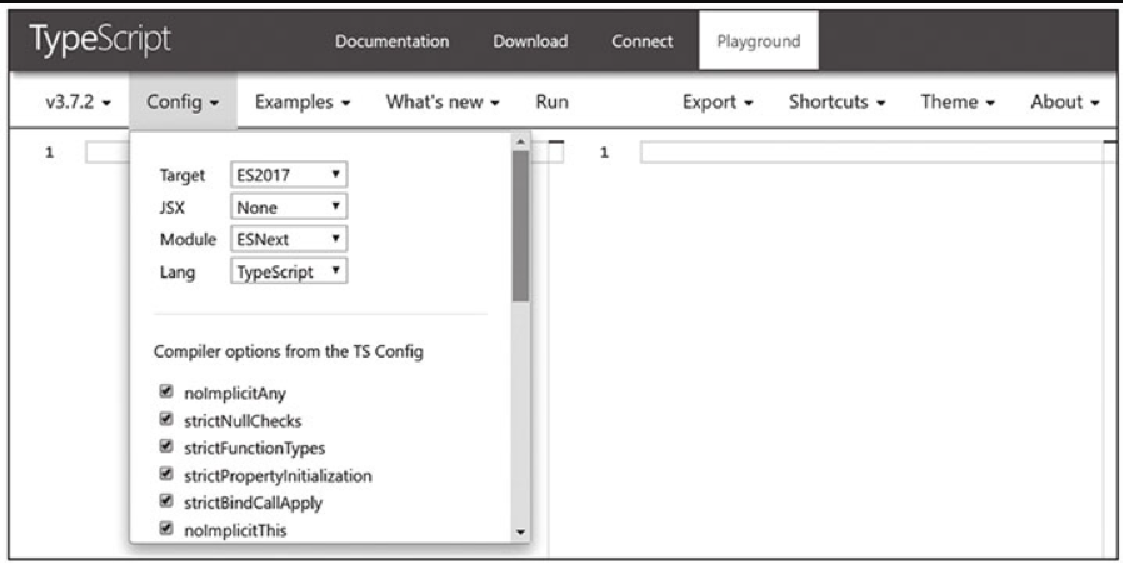The height and width of the screenshot is (563, 1123).
Task: Click the "JSX" label text
Action: tap(173, 208)
